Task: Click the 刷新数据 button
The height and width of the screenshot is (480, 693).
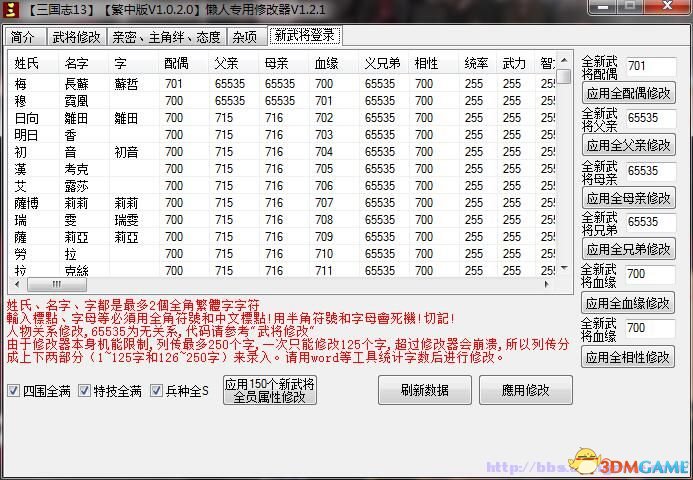Action: click(x=425, y=390)
